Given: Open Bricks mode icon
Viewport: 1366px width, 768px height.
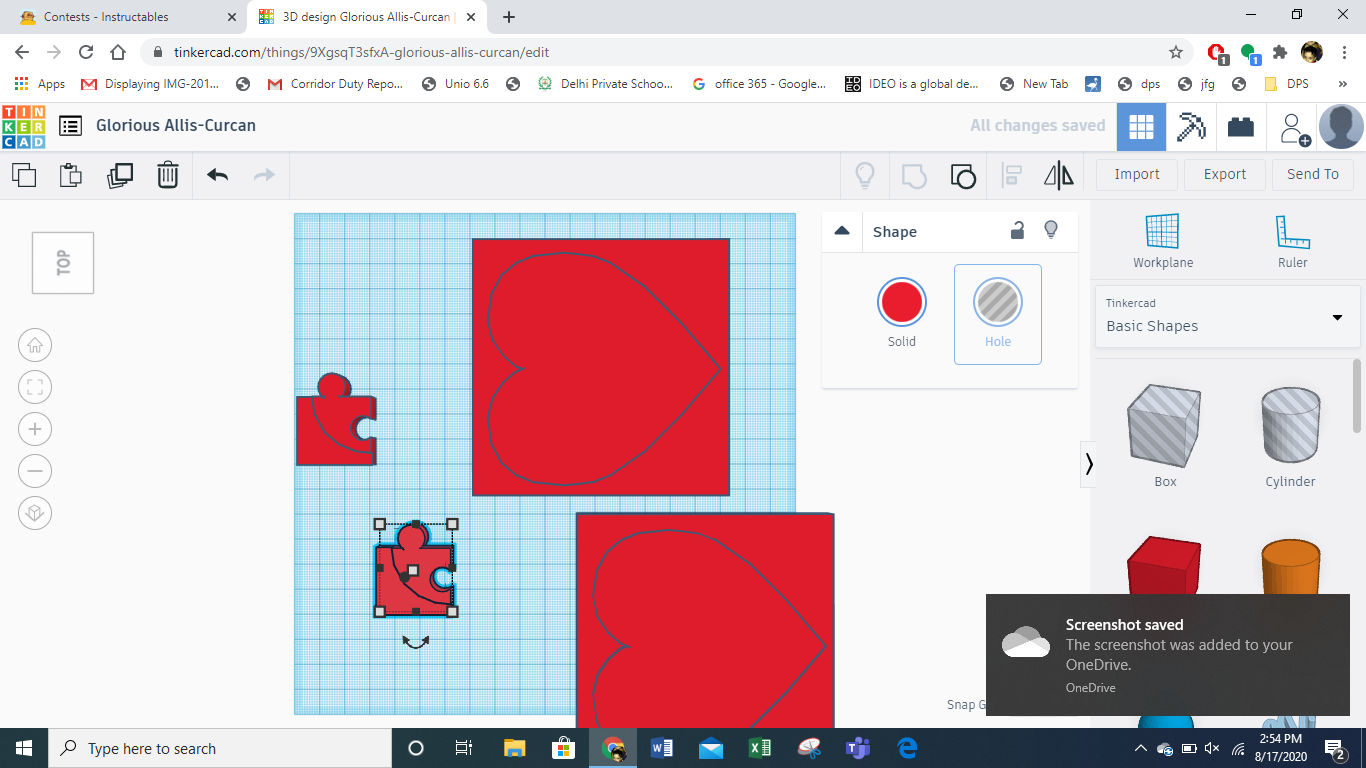Looking at the screenshot, I should coord(1241,127).
